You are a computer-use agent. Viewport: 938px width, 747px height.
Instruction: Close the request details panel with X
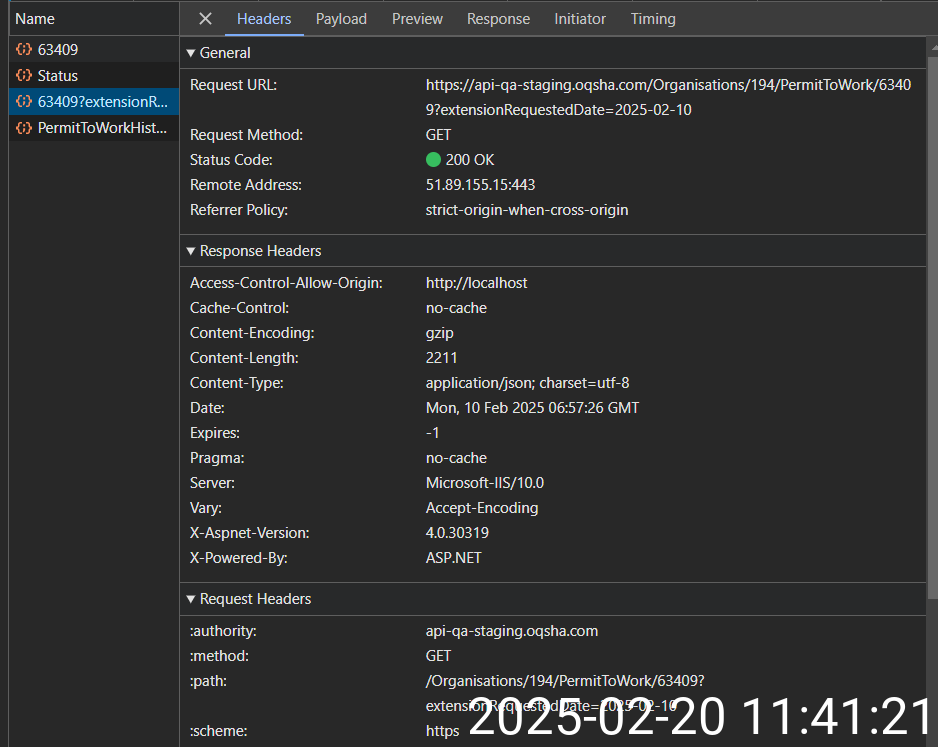coord(205,19)
